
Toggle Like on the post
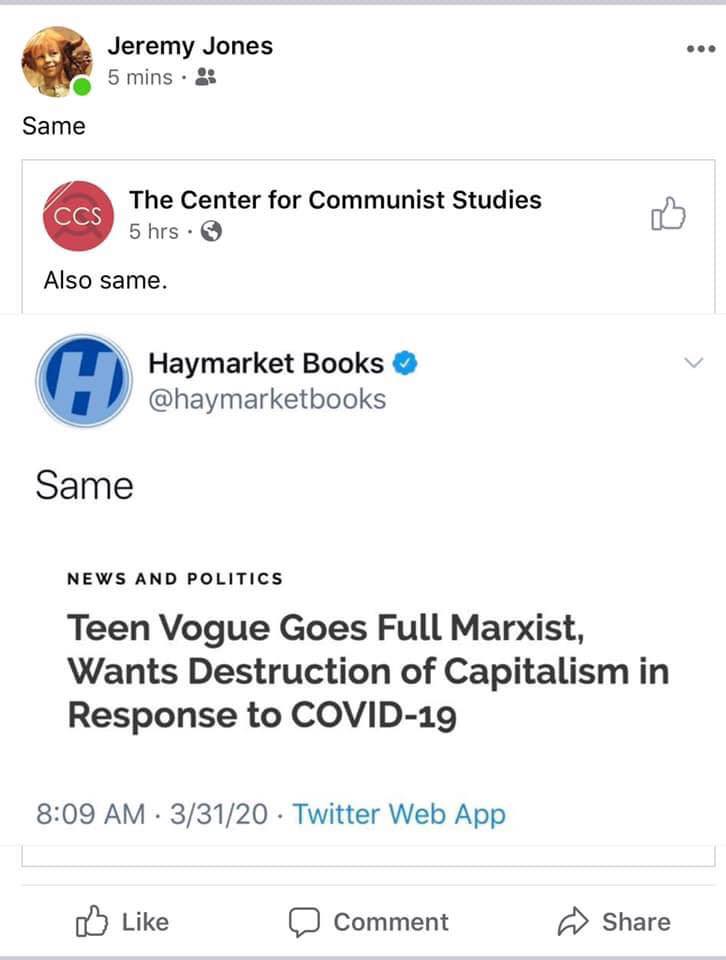tap(122, 922)
